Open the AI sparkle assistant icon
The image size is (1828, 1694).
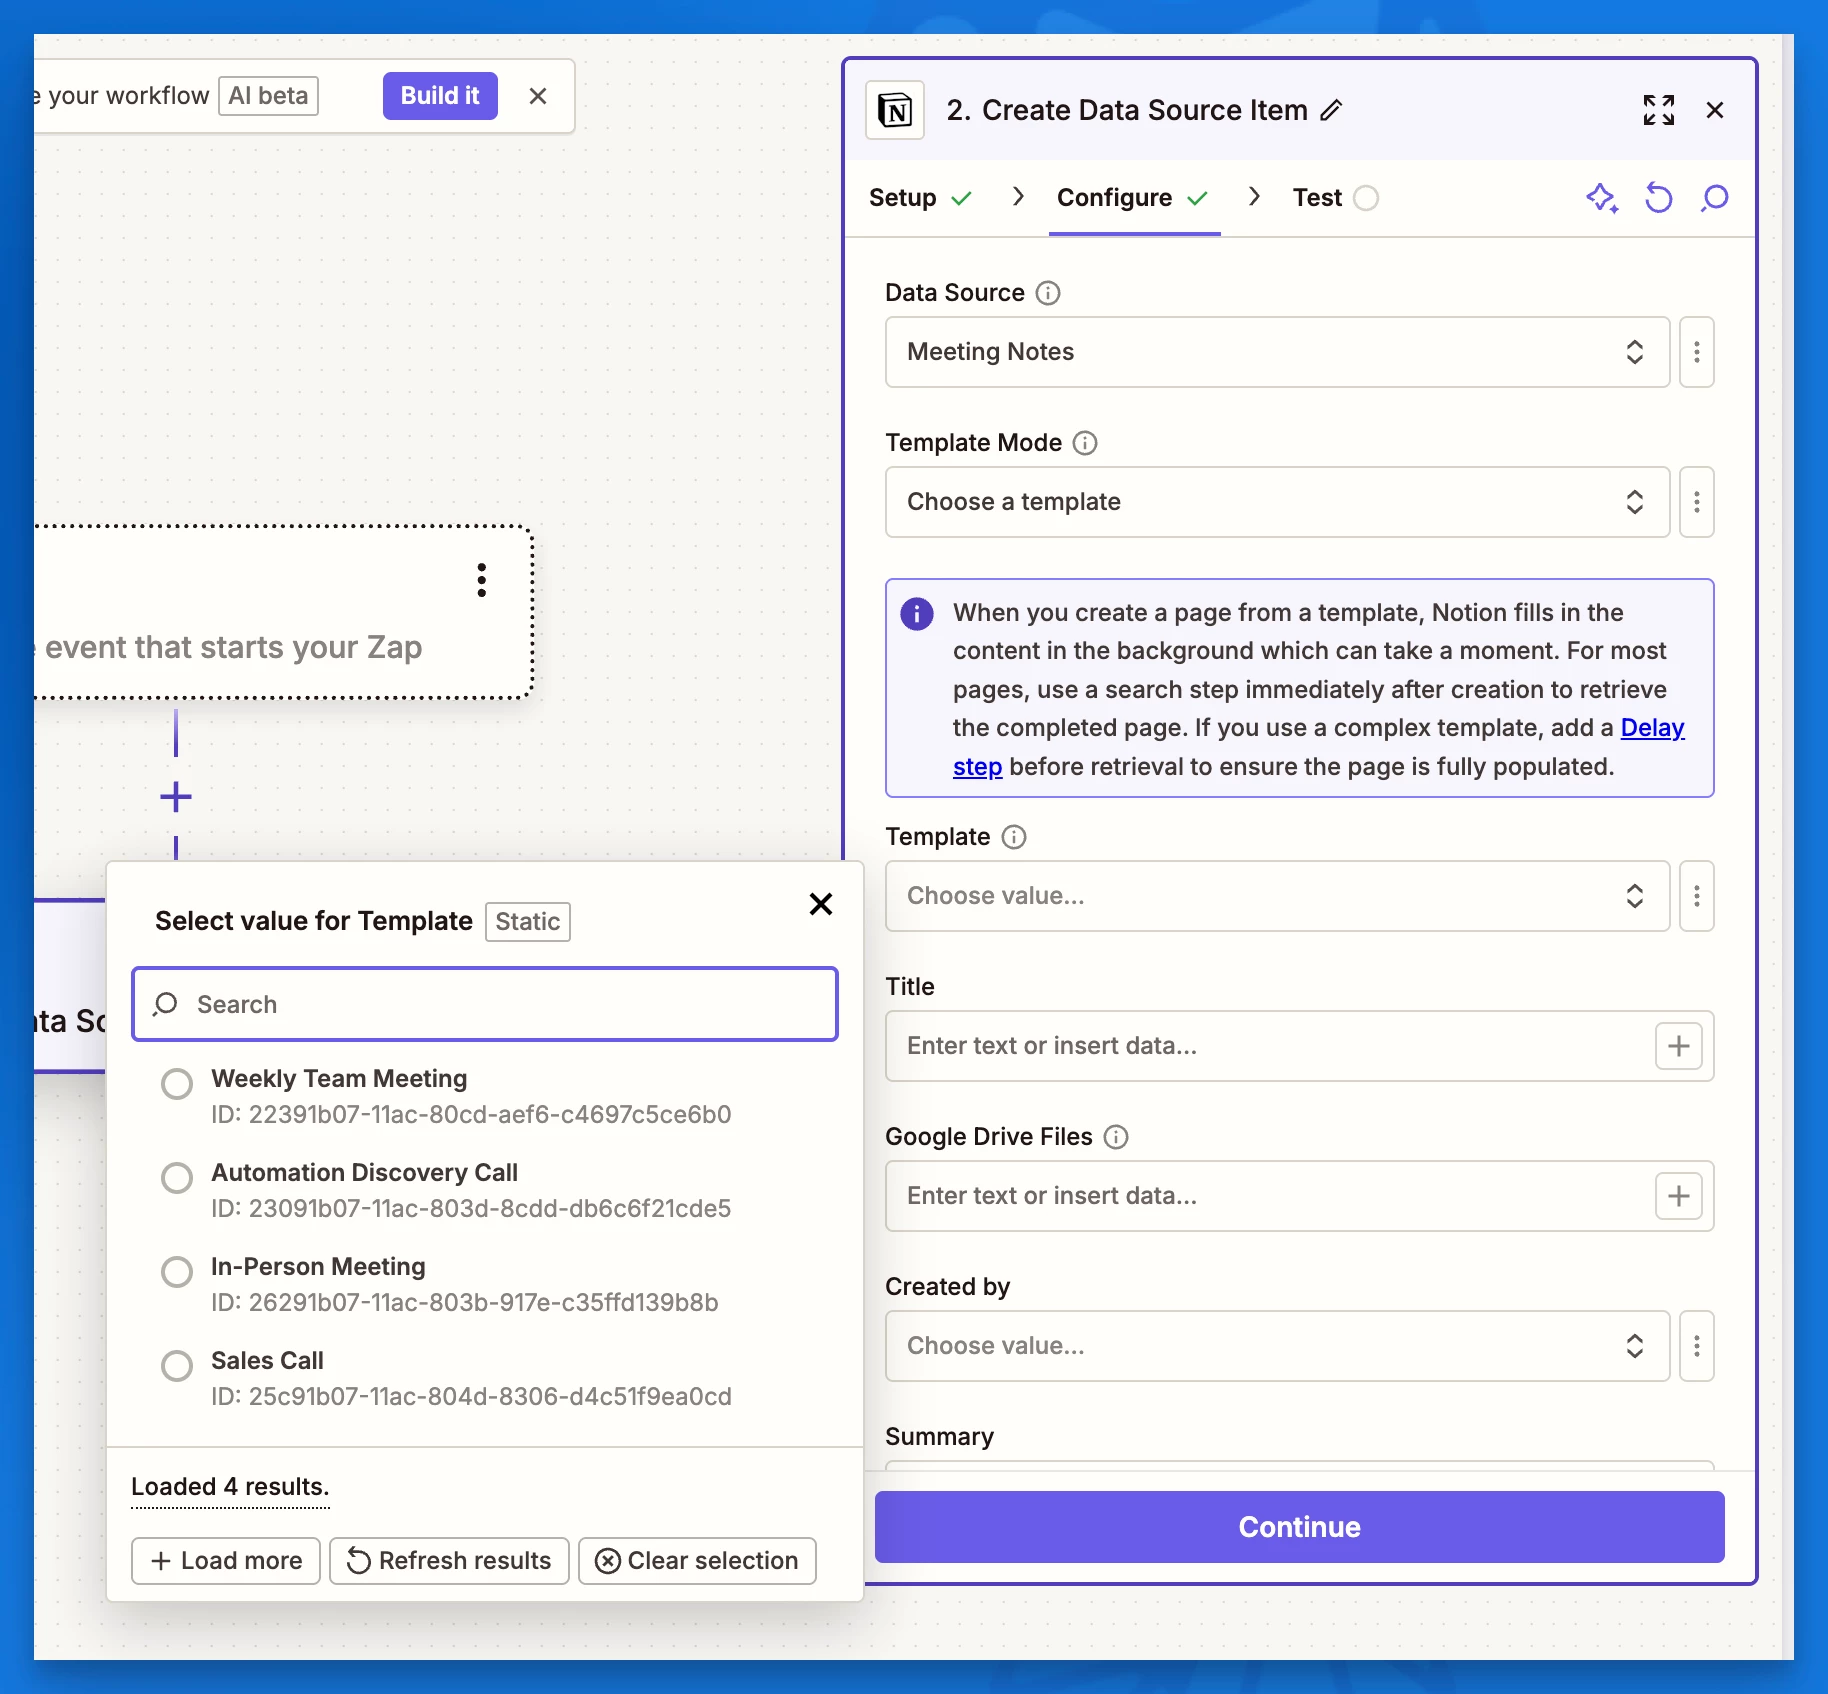coord(1602,198)
